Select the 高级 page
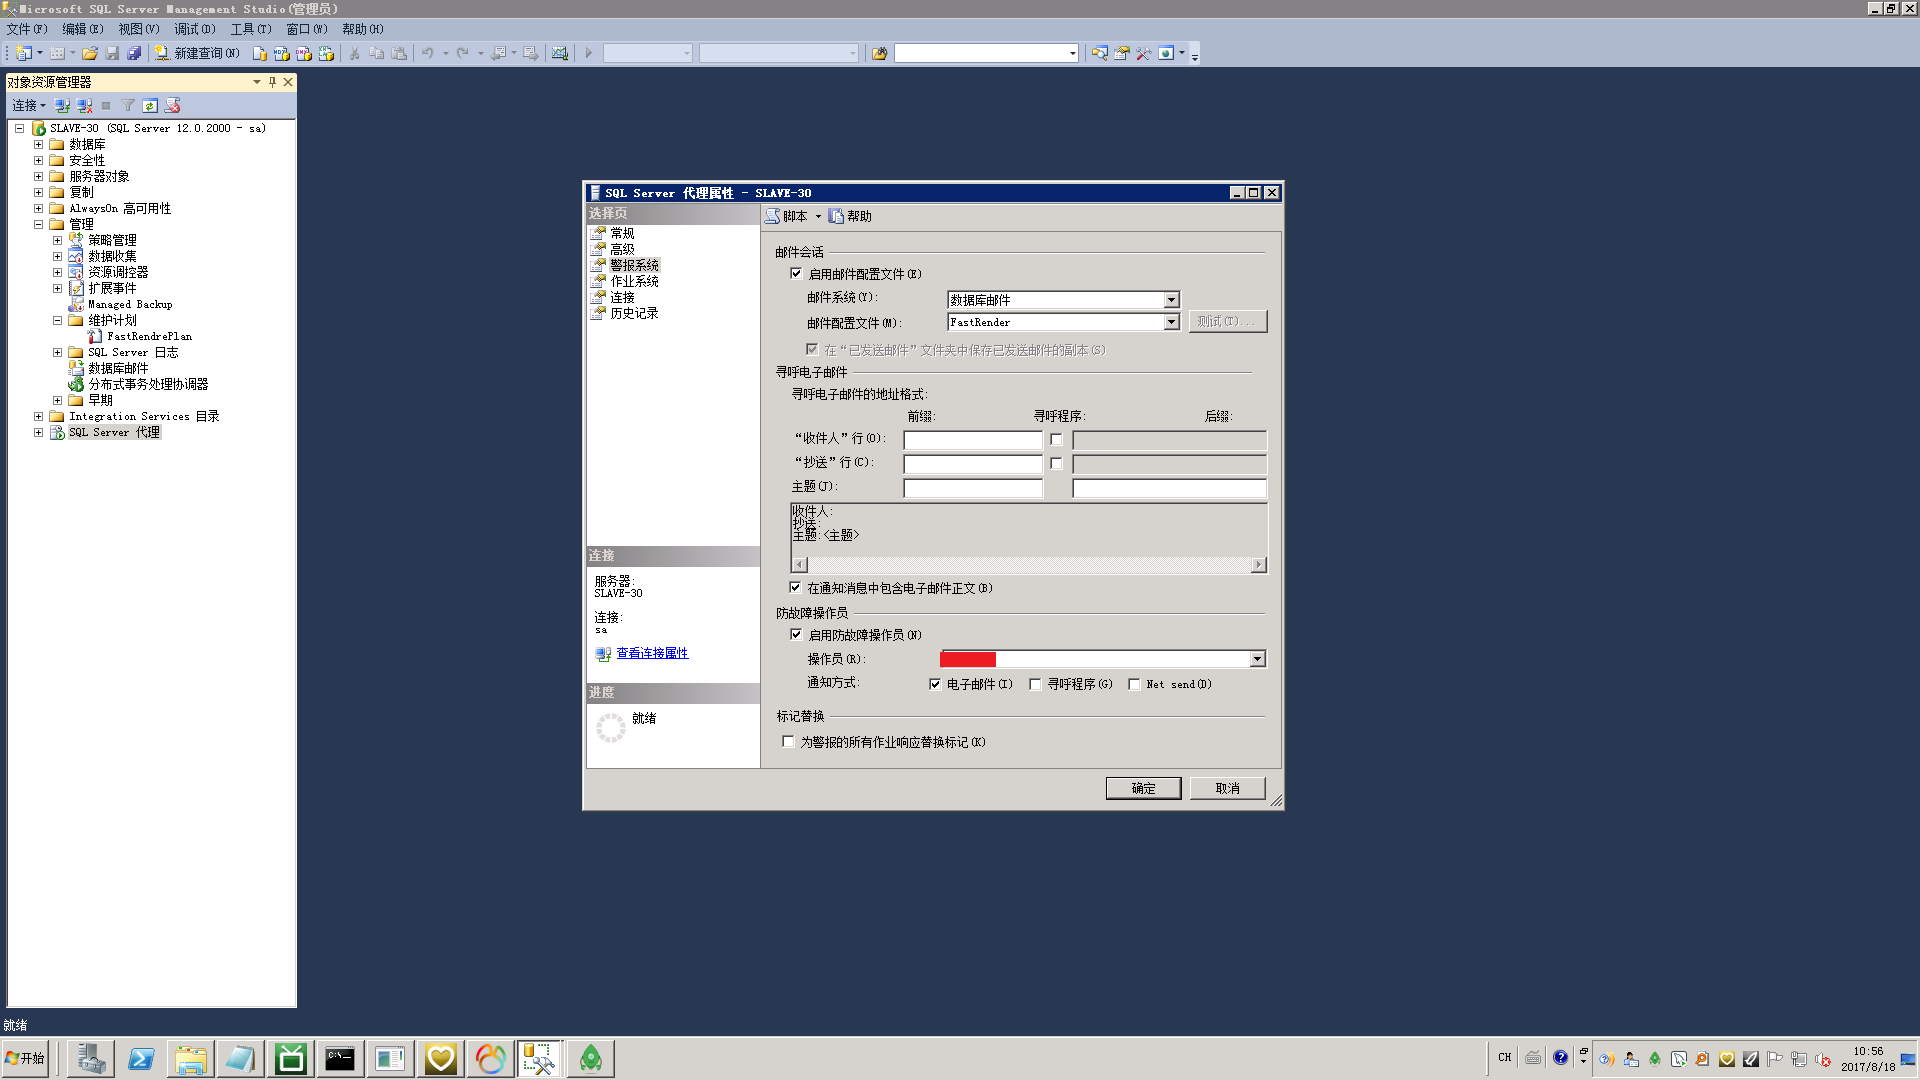 tap(622, 249)
